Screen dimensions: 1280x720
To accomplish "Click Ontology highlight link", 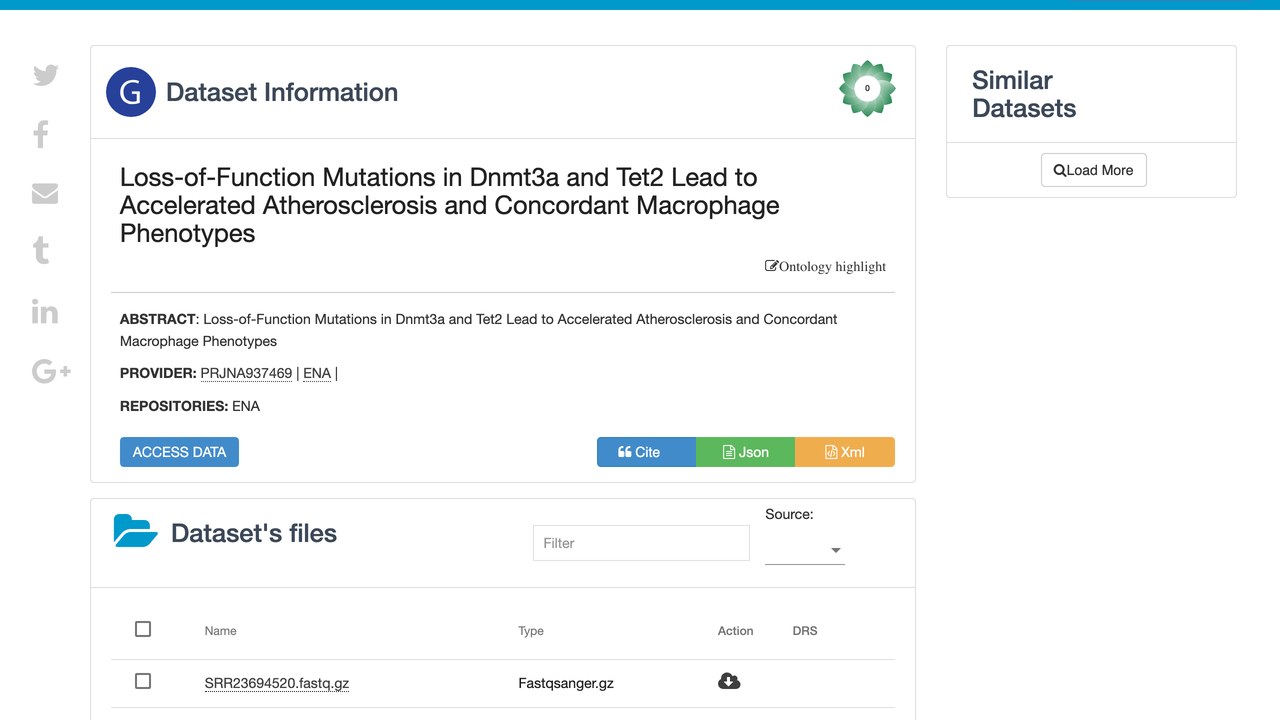I will [x=825, y=266].
